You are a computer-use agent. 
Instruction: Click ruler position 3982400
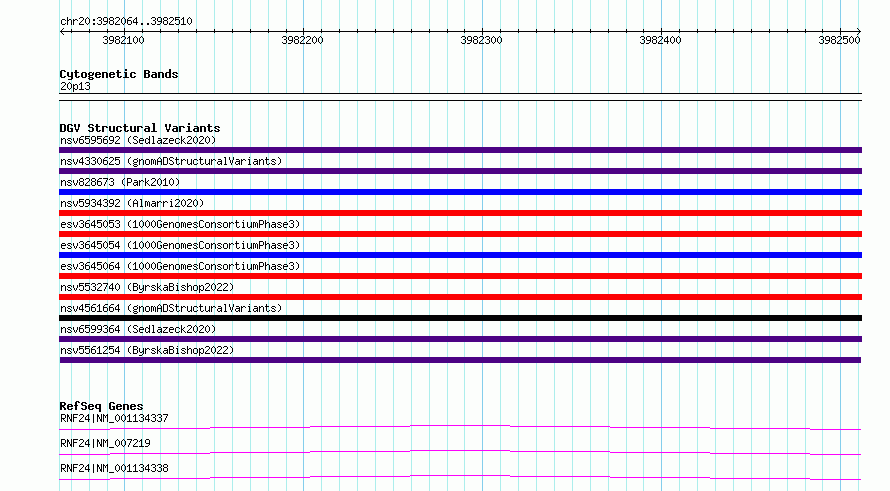click(x=660, y=40)
